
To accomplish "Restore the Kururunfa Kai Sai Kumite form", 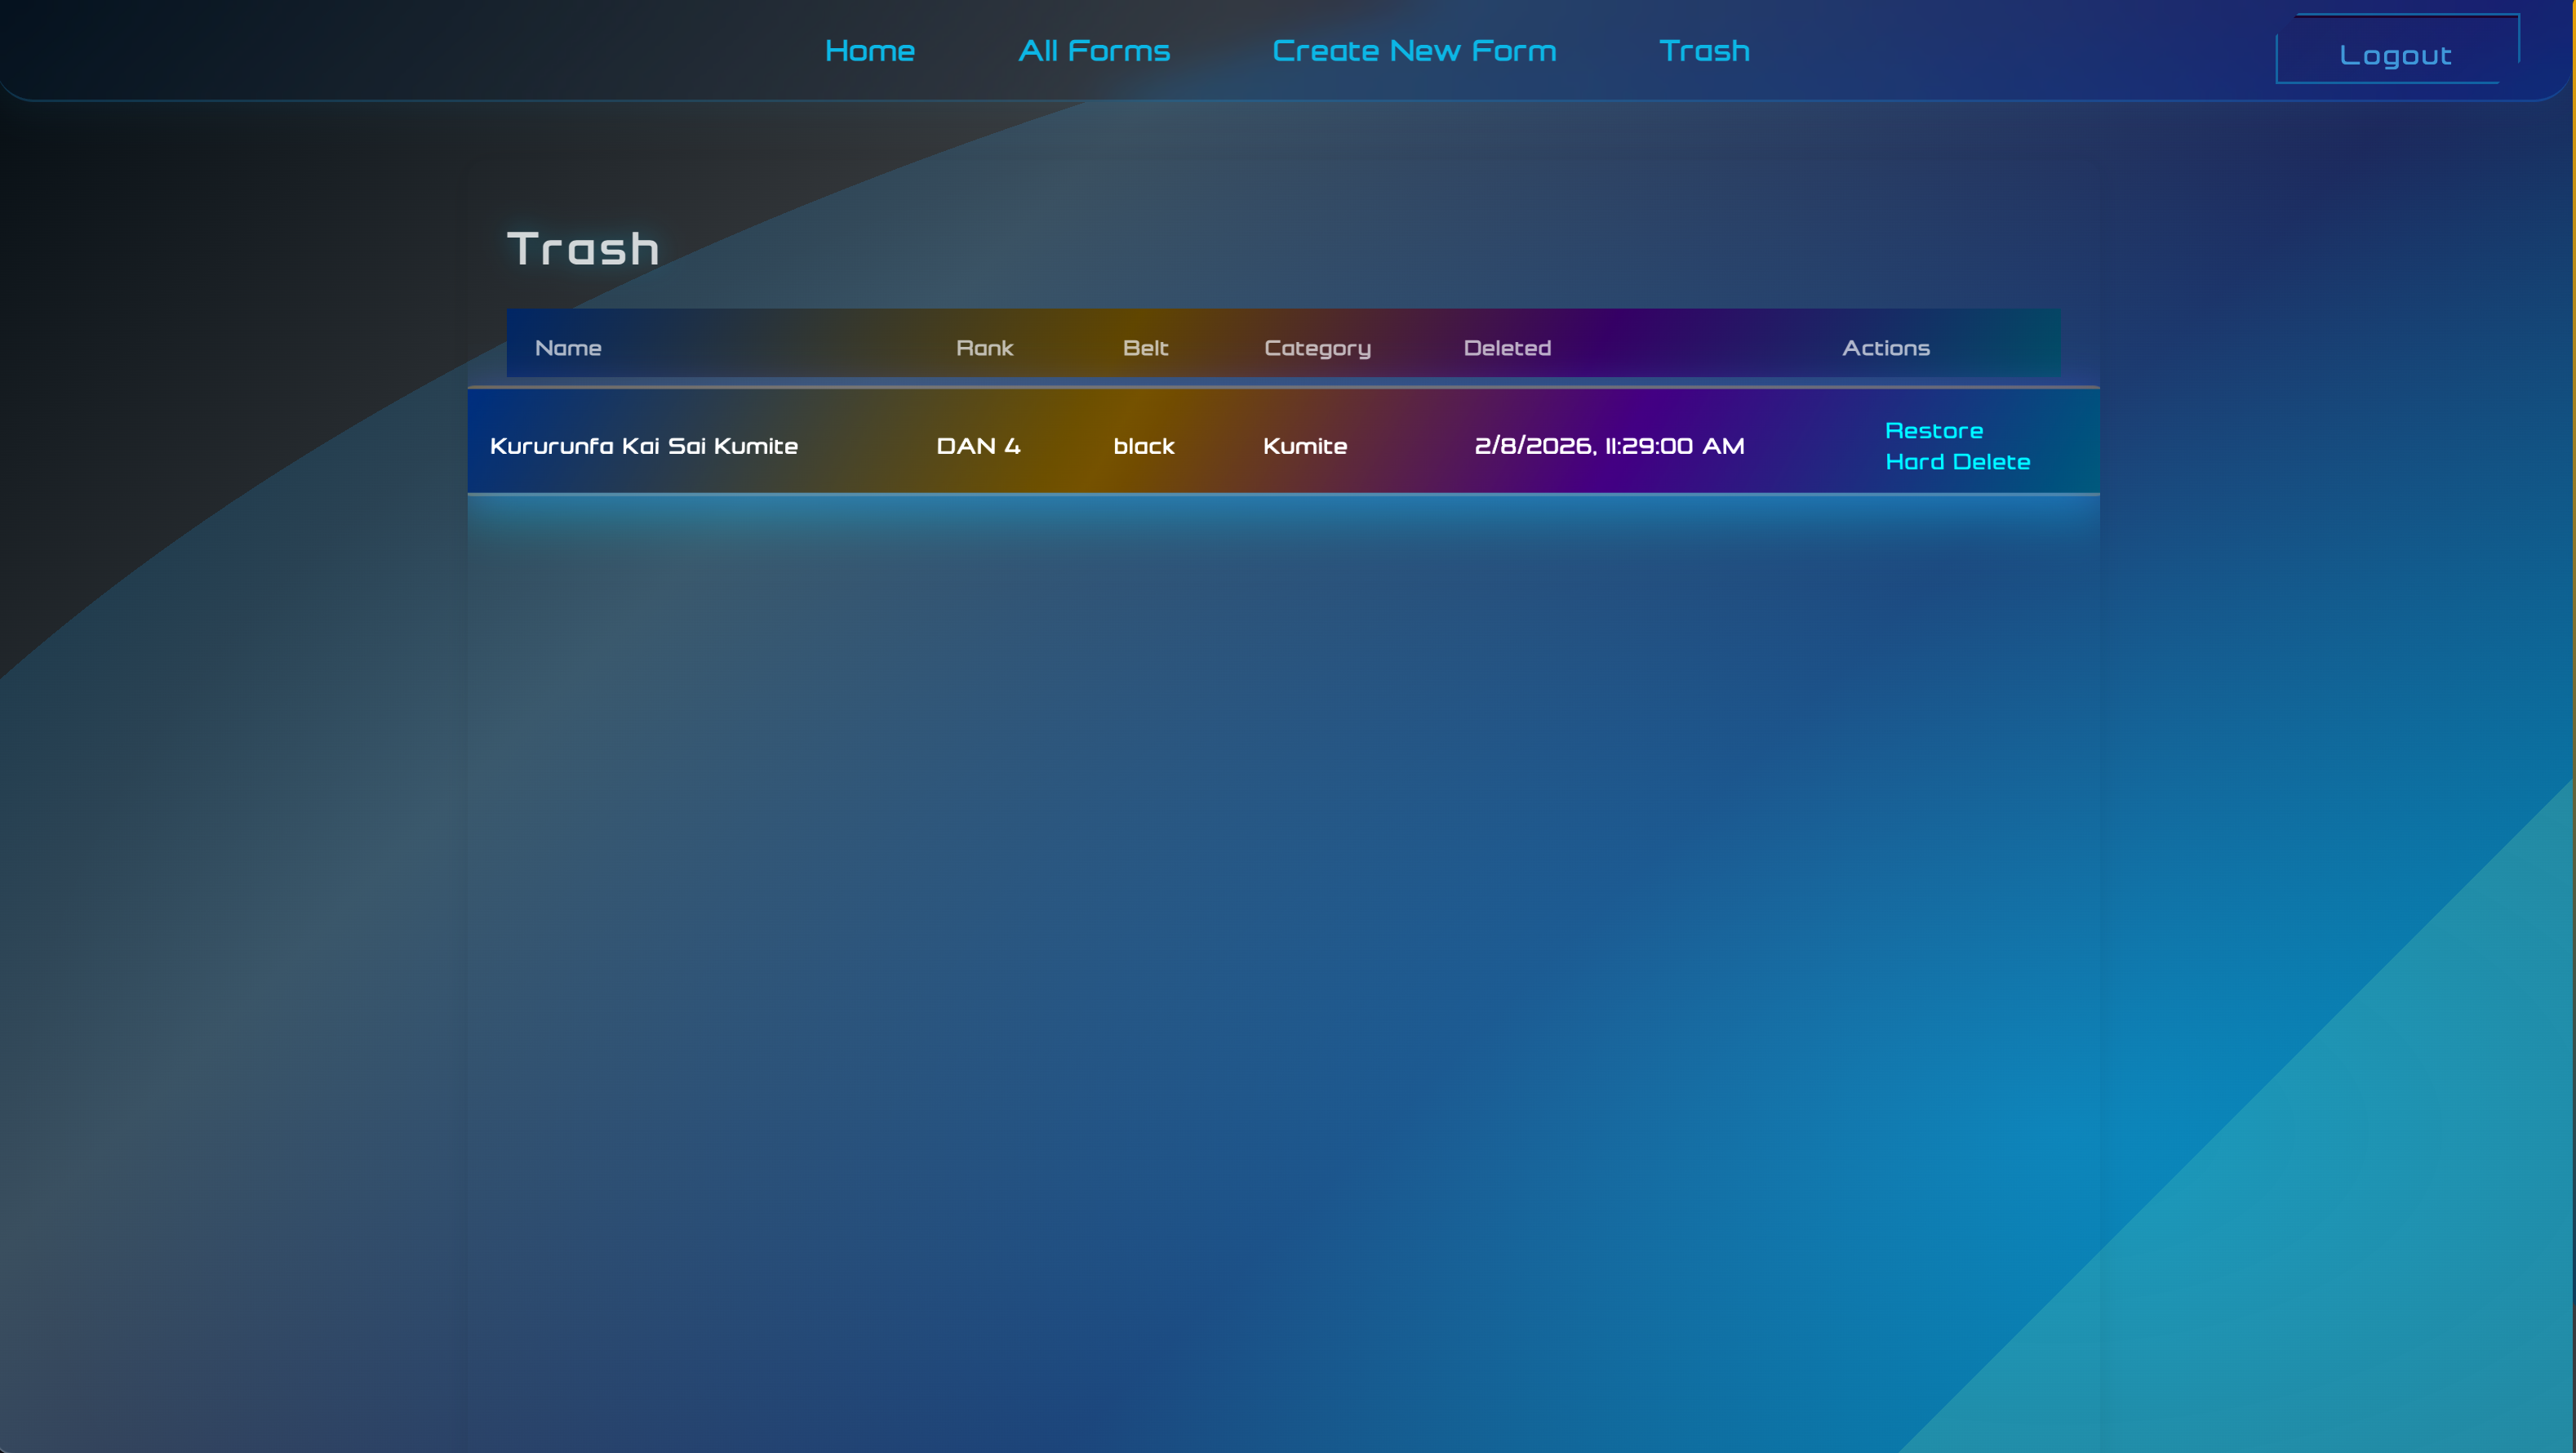I will (x=1933, y=431).
